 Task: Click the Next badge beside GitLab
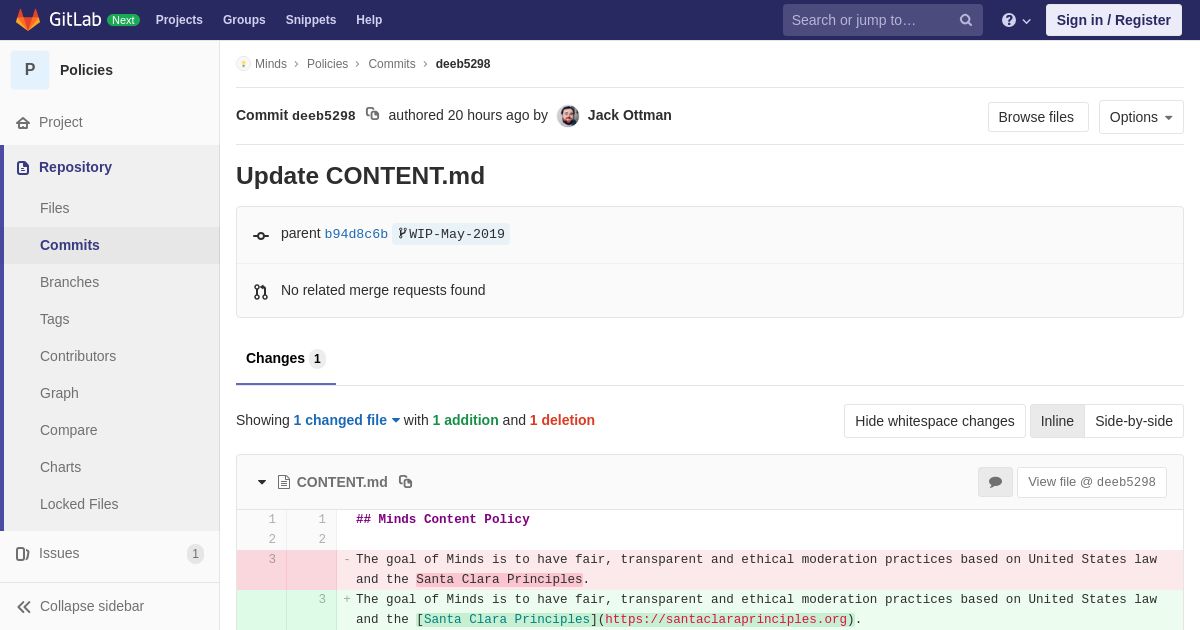tap(123, 20)
